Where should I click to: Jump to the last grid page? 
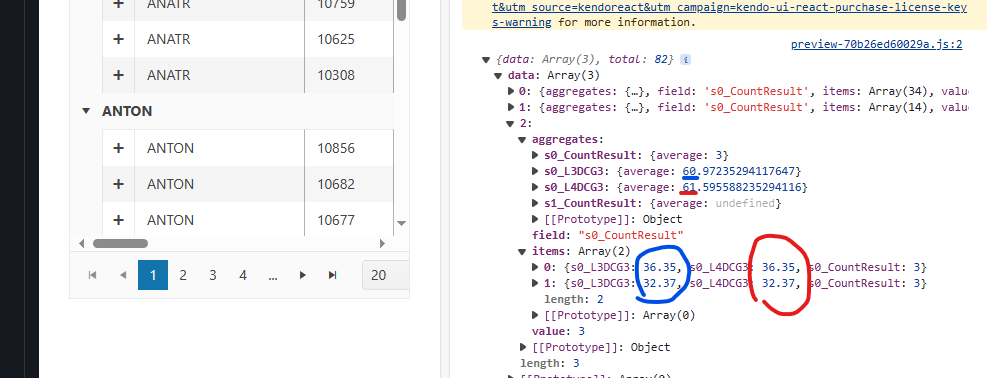pyautogui.click(x=333, y=275)
